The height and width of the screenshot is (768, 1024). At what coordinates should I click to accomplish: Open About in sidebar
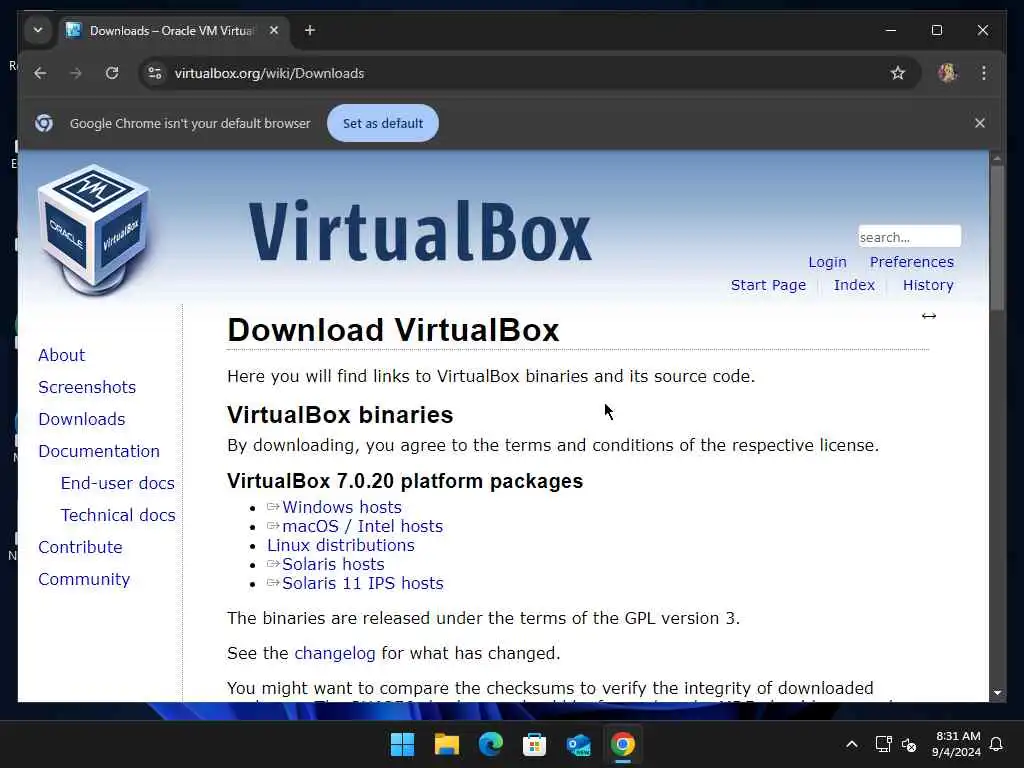pyautogui.click(x=61, y=355)
